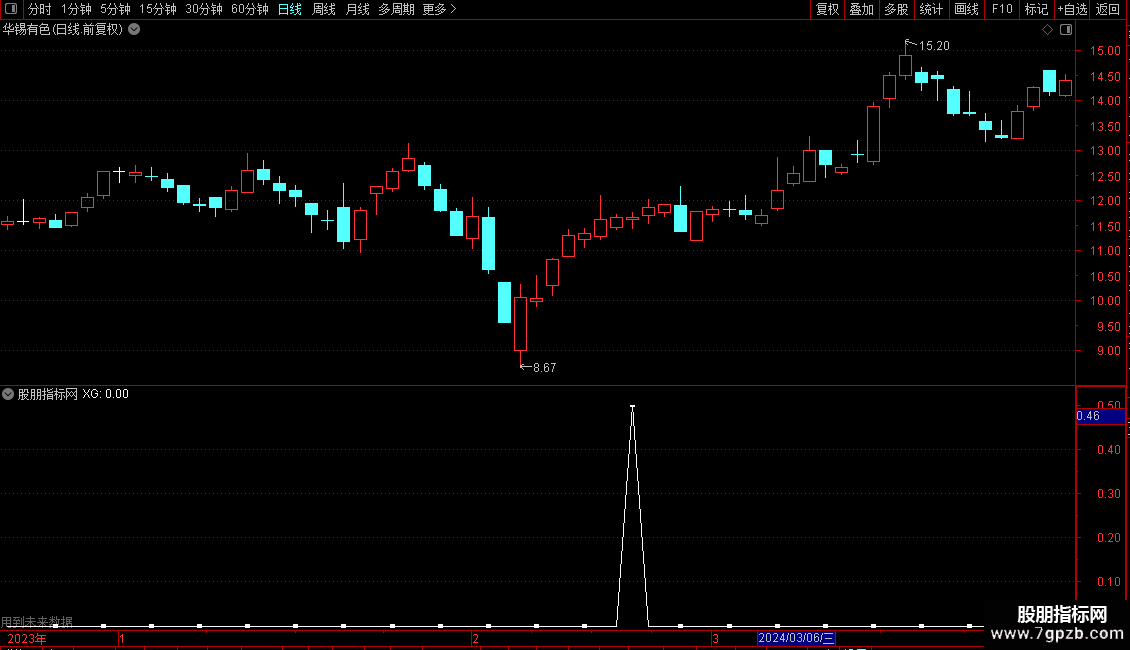Select the 周线 weekly chart tab
Screen dimensions: 1130x650
pyautogui.click(x=324, y=9)
